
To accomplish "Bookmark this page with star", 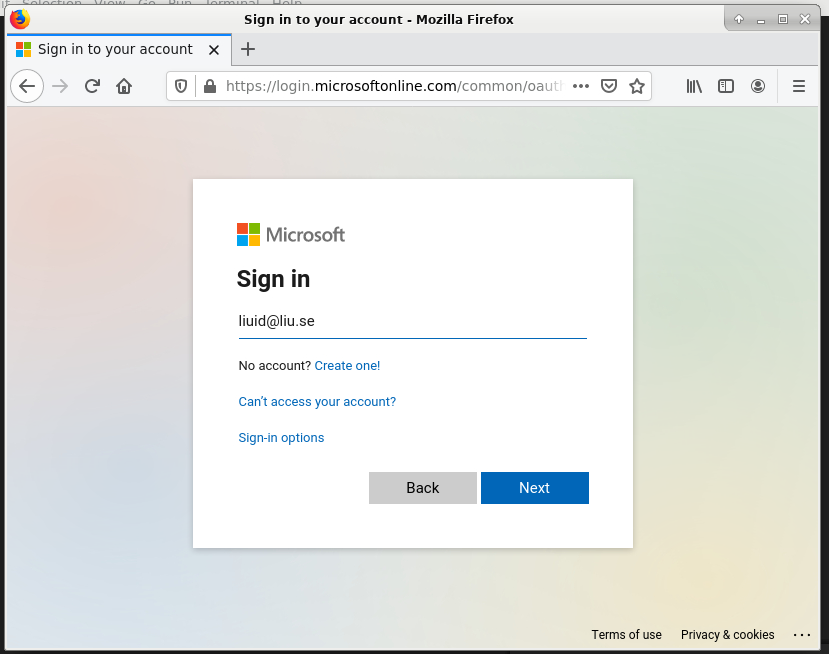I will click(x=637, y=86).
